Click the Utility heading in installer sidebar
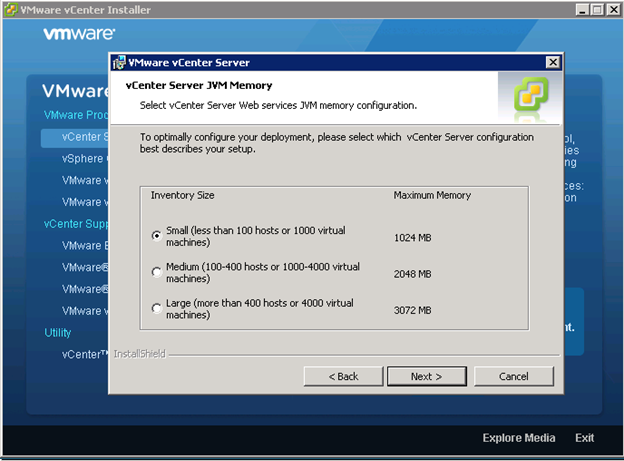624x461 pixels. [57, 332]
